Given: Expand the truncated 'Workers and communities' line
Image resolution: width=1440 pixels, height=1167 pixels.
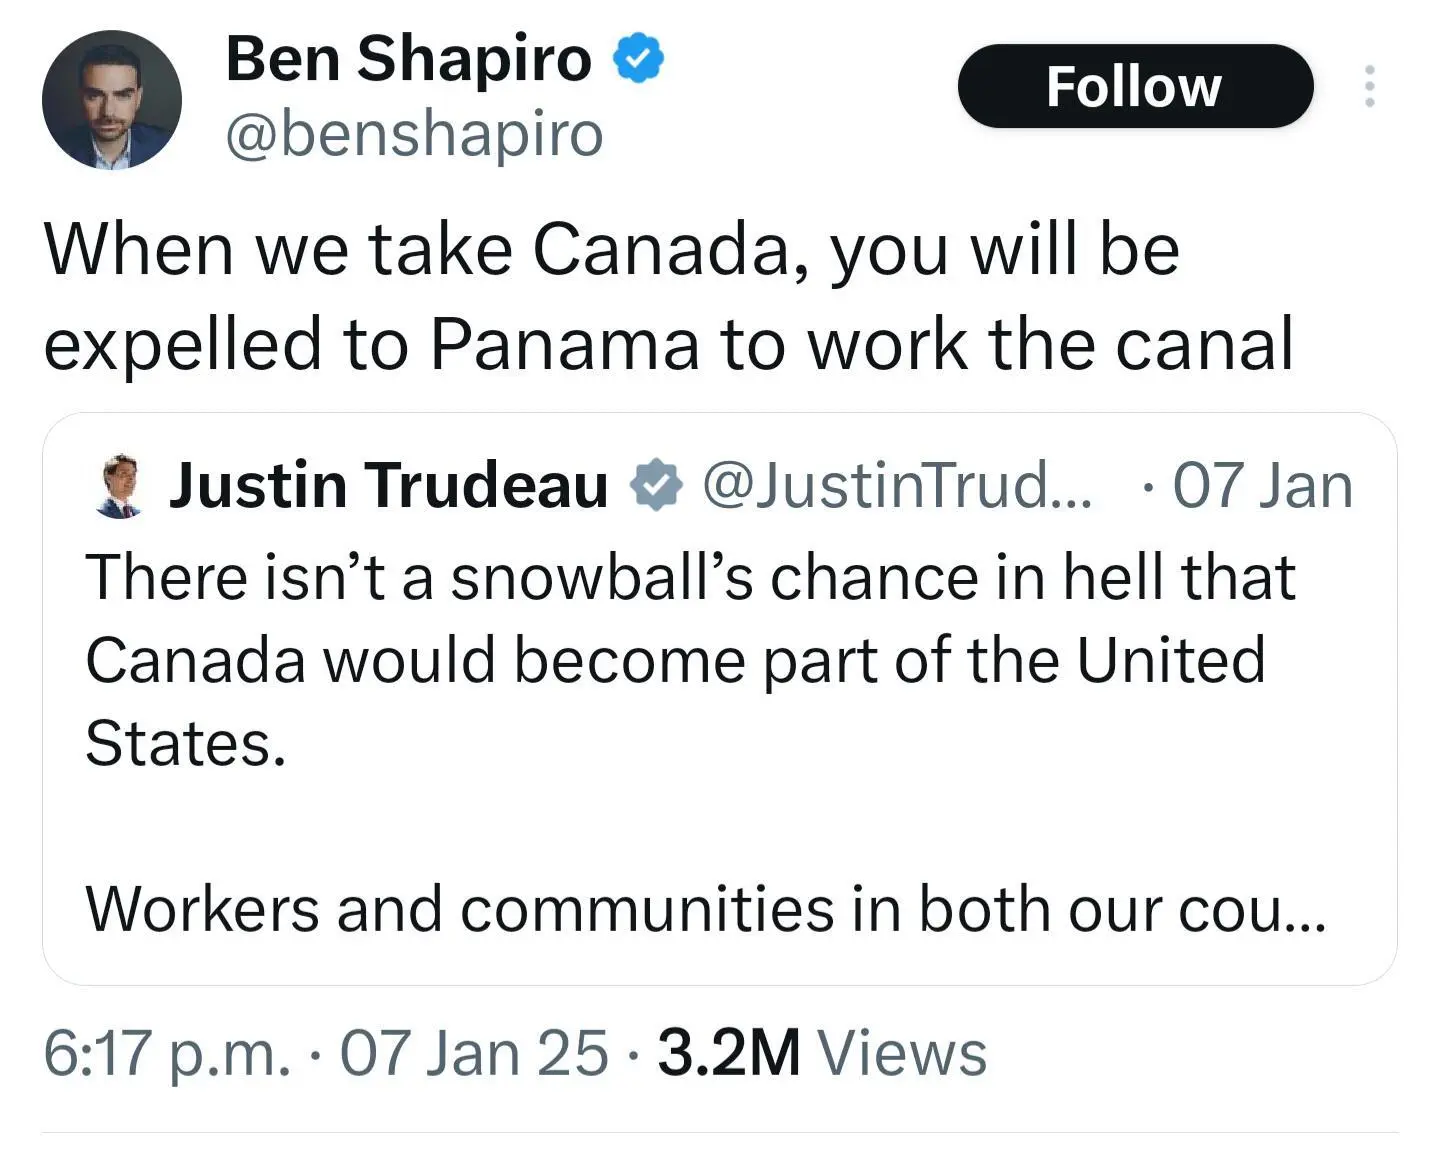Looking at the screenshot, I should 706,909.
